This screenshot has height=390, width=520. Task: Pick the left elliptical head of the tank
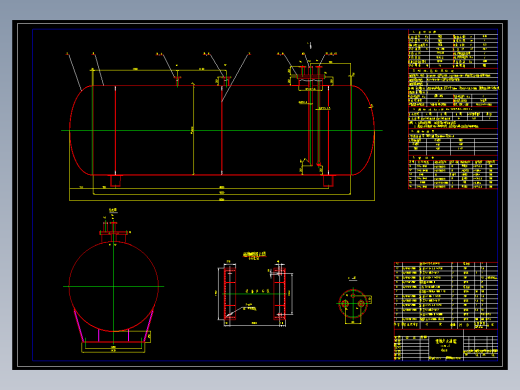(81, 130)
